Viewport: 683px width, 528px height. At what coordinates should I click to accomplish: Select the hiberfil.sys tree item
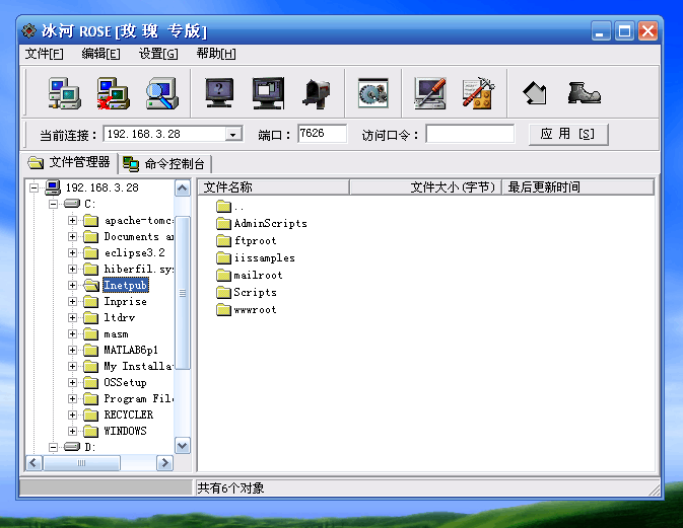click(139, 269)
